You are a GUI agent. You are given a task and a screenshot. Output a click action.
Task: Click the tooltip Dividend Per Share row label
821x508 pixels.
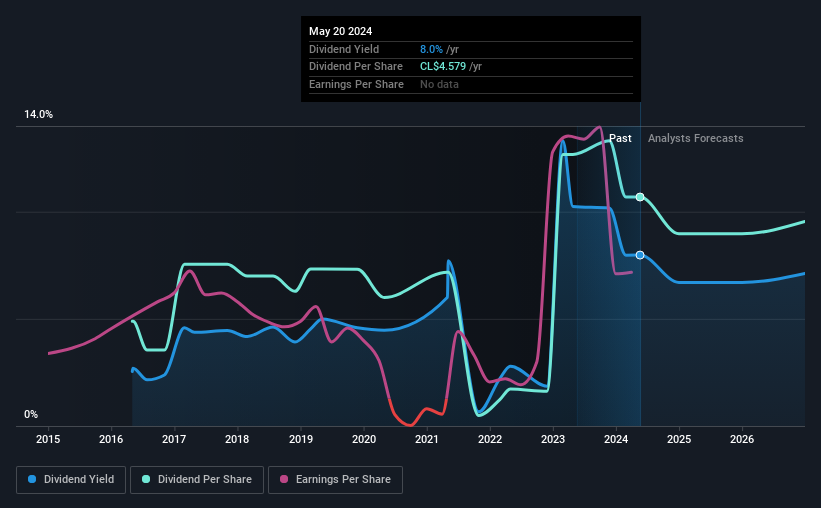tap(356, 67)
